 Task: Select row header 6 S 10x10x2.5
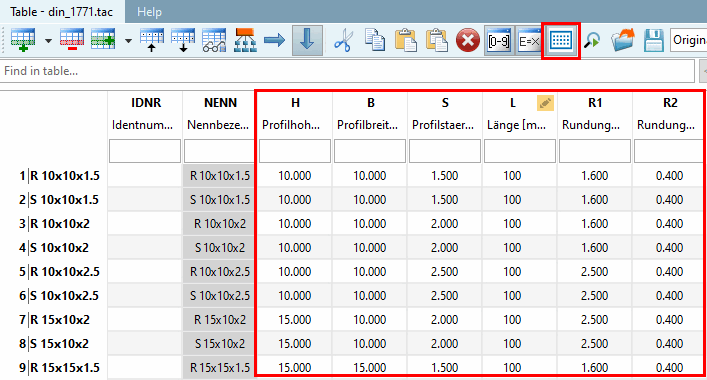pos(54,296)
